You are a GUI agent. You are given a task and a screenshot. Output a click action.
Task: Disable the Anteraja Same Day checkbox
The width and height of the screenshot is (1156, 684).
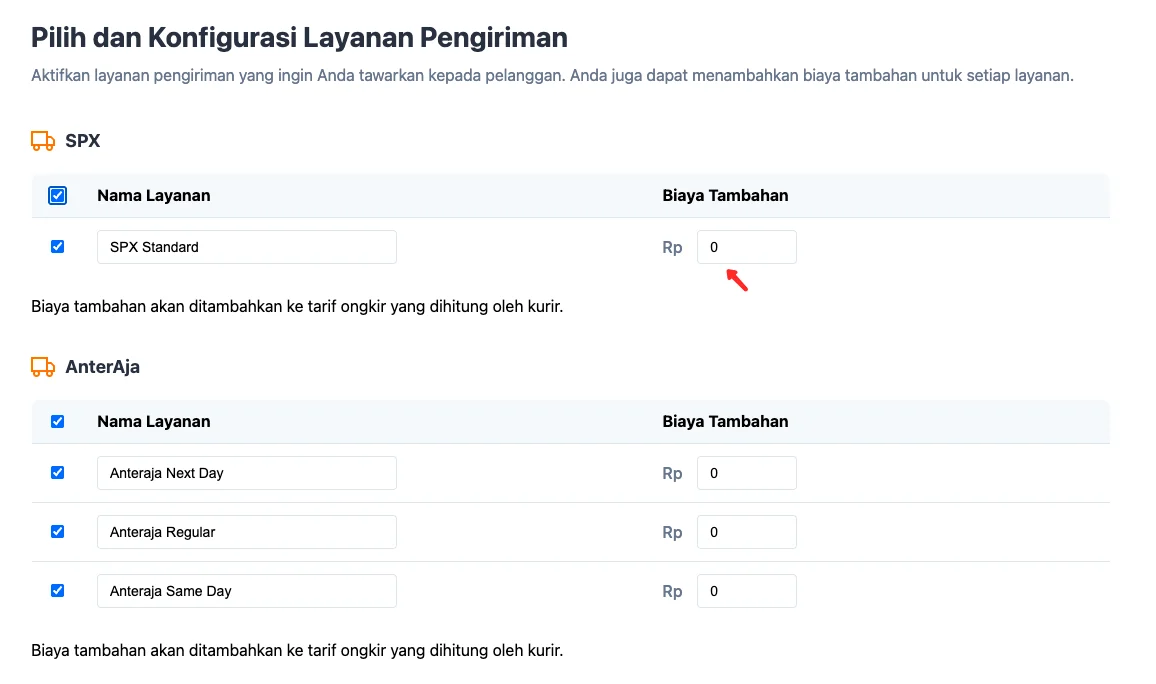point(57,590)
